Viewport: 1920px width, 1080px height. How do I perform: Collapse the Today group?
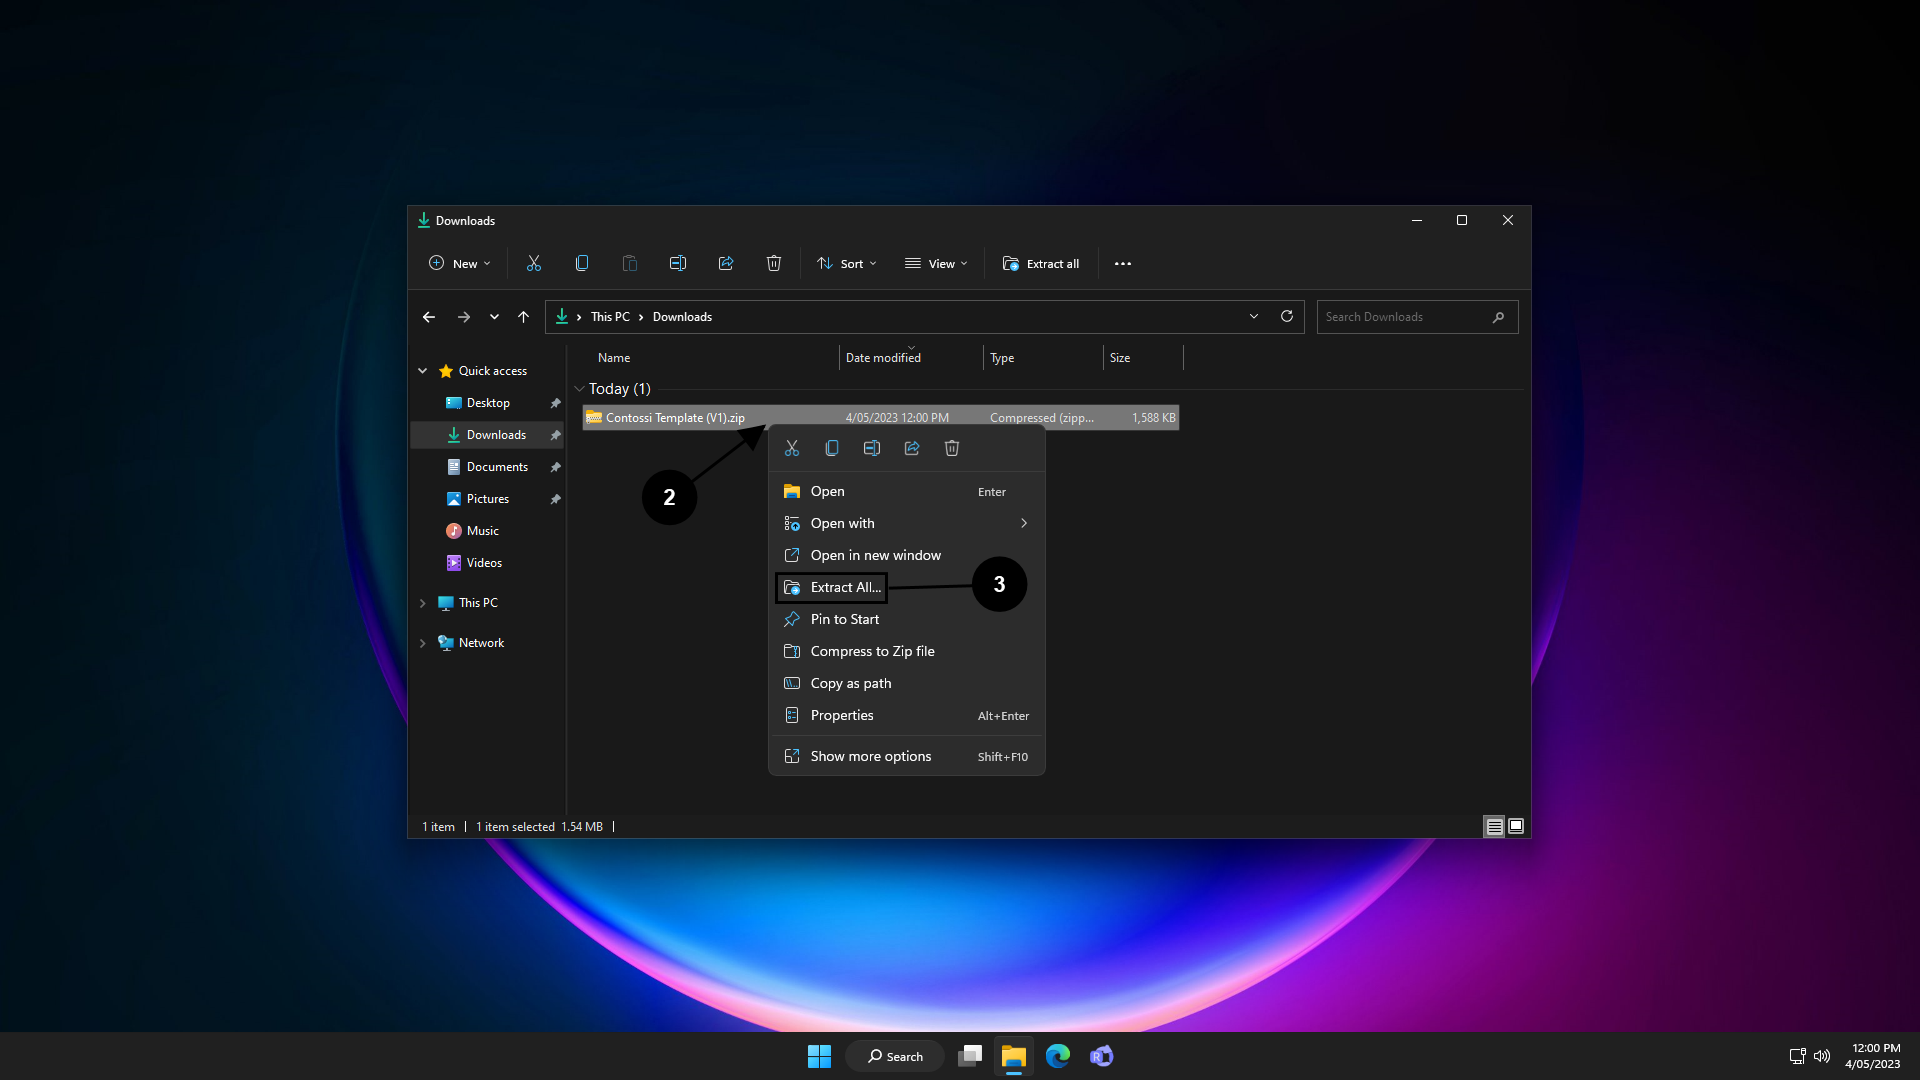point(579,389)
